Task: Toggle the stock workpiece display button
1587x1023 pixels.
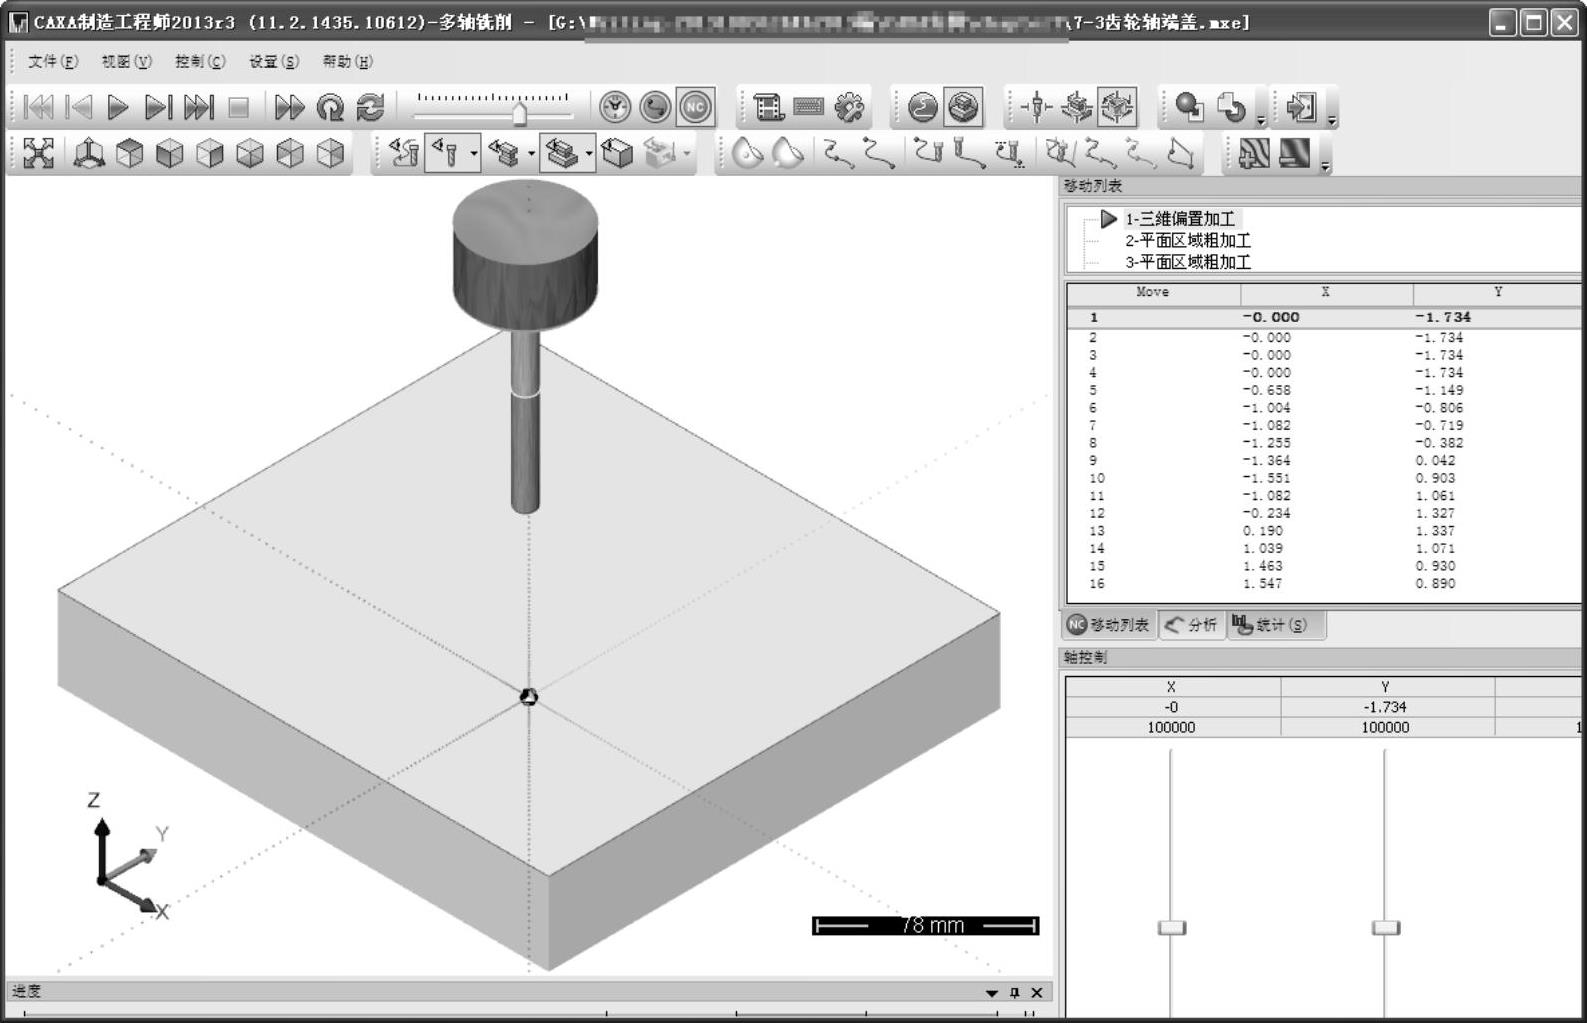Action: tap(562, 153)
